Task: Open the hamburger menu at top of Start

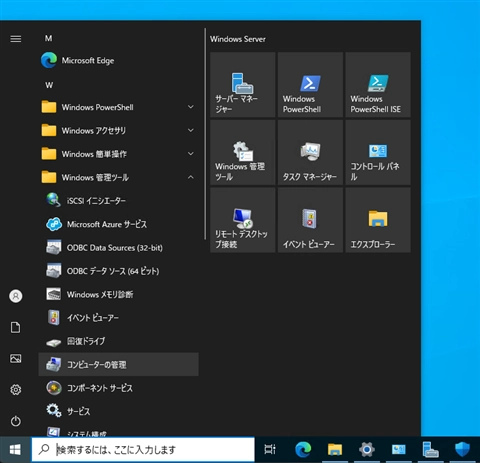Action: click(x=16, y=39)
